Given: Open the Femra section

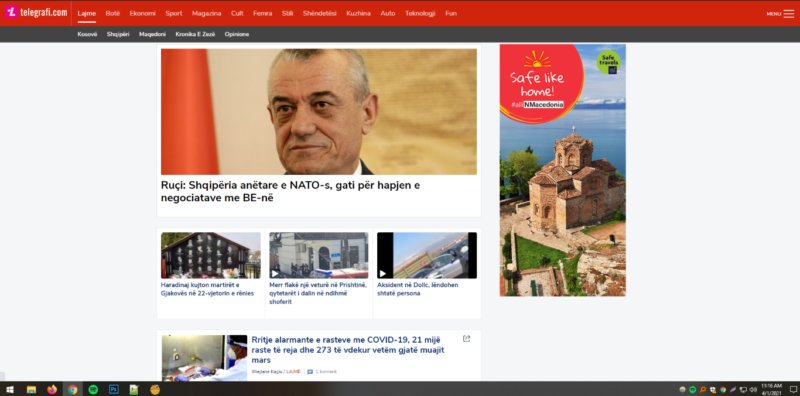Looking at the screenshot, I should [x=263, y=13].
